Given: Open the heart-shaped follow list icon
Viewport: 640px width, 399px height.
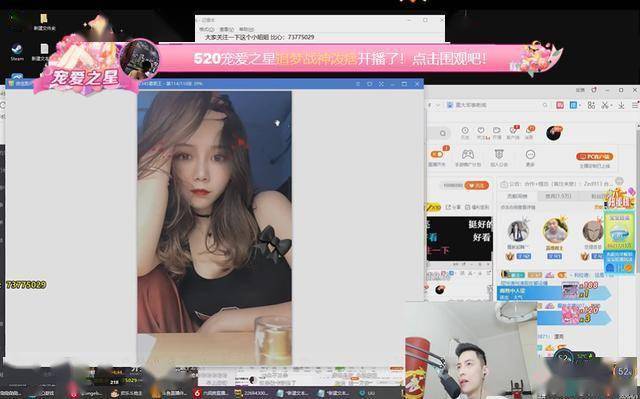Looking at the screenshot, I should pyautogui.click(x=481, y=132).
